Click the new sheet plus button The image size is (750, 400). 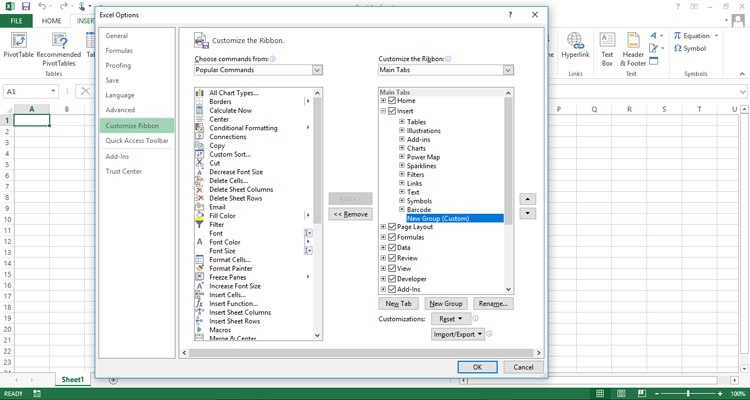pyautogui.click(x=113, y=380)
